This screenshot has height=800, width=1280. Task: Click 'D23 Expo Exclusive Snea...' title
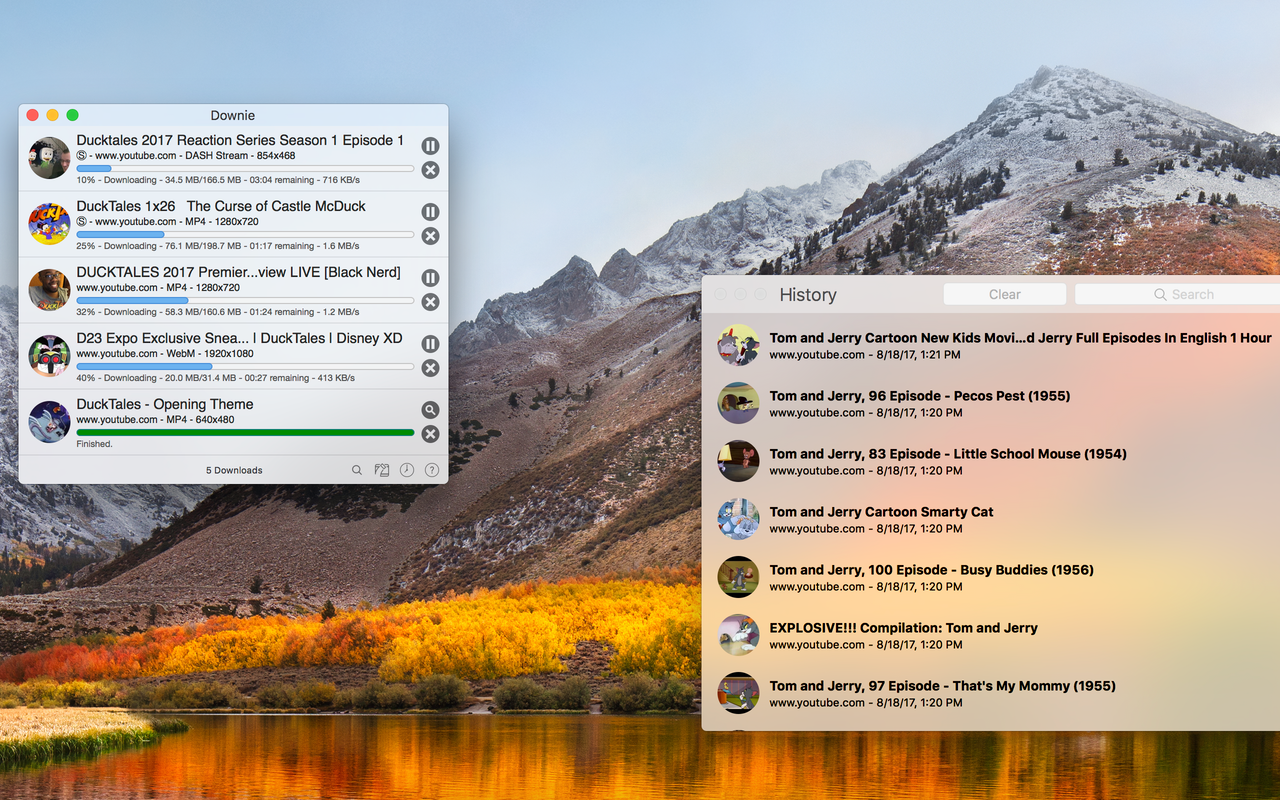coord(239,338)
